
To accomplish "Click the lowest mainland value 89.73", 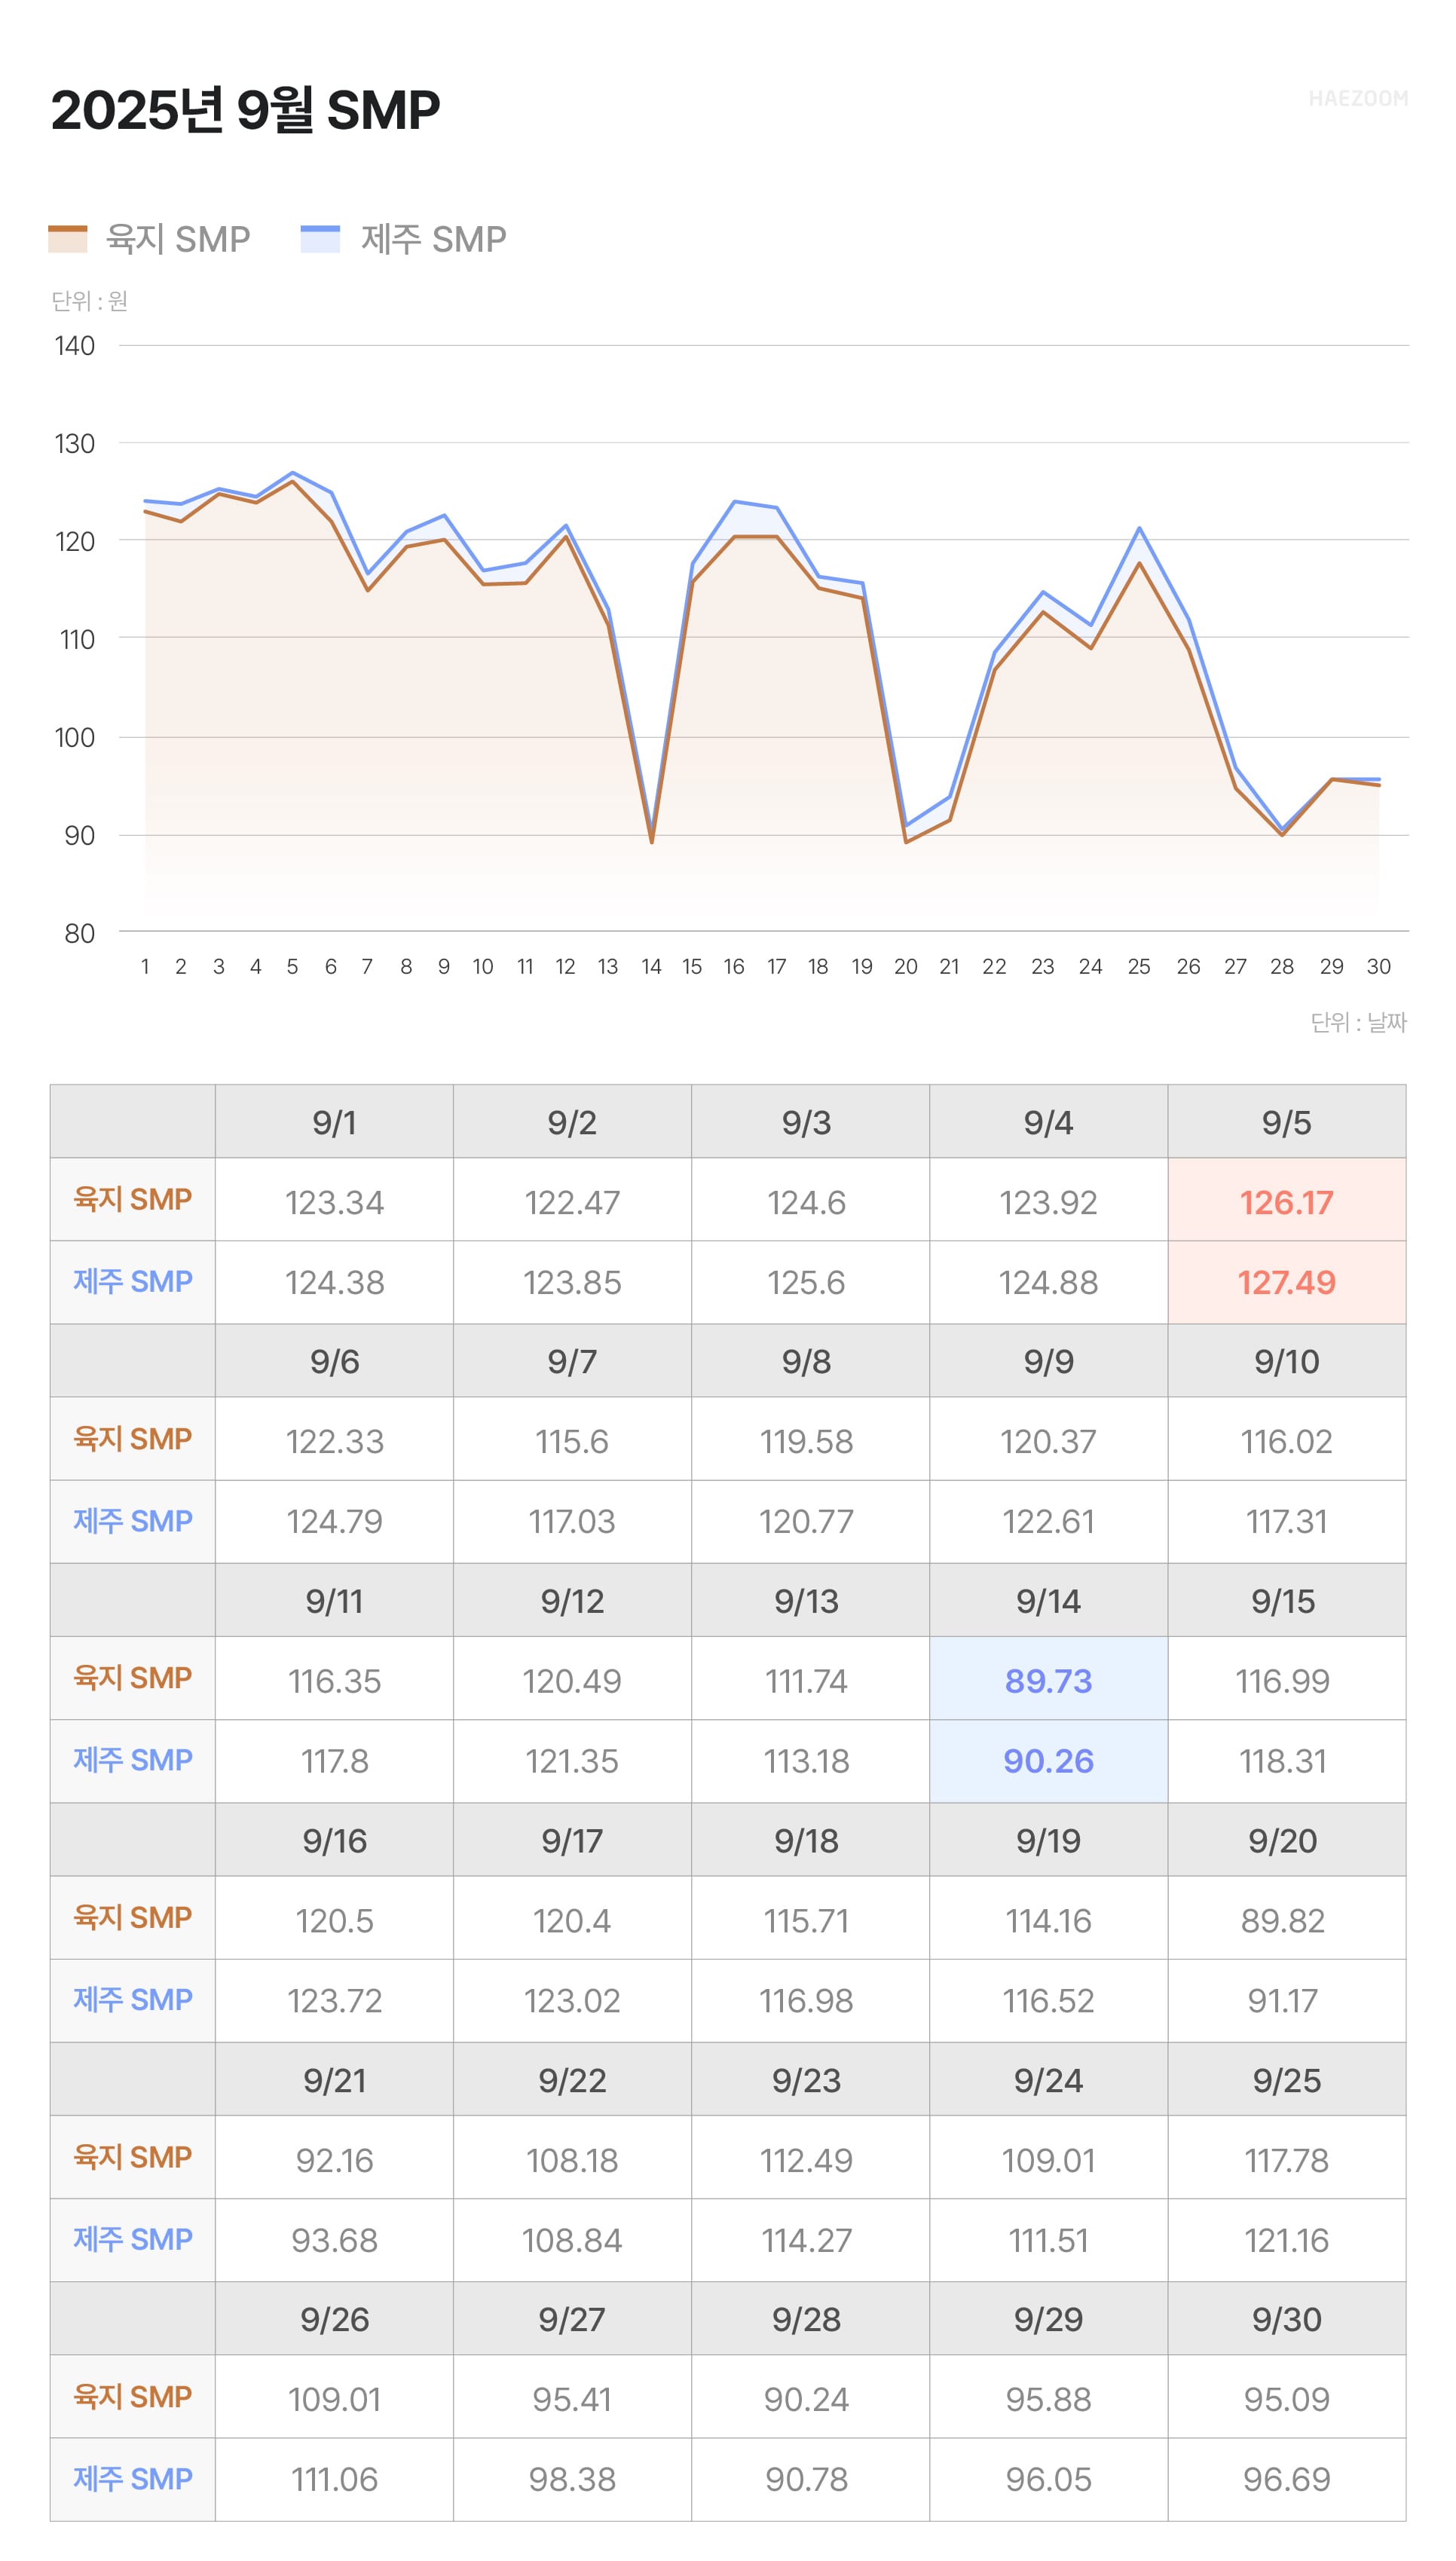I will 1048,1681.
